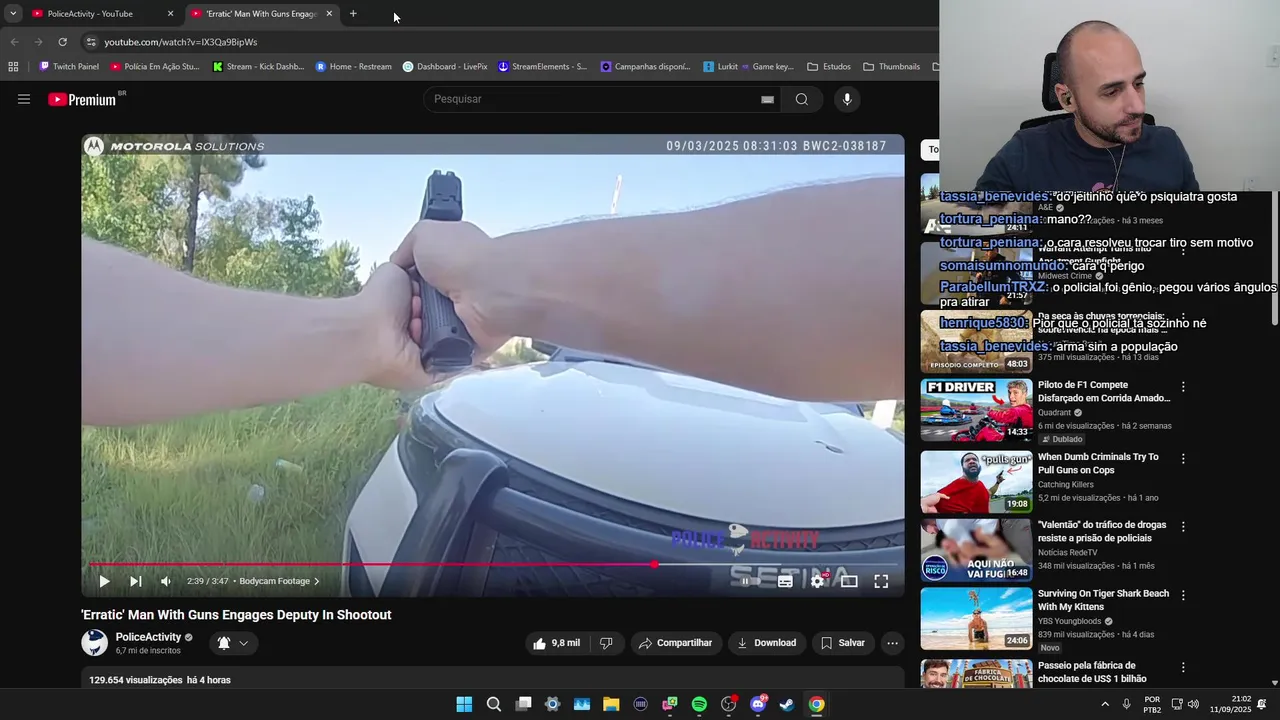Play the paused video

pyautogui.click(x=104, y=581)
